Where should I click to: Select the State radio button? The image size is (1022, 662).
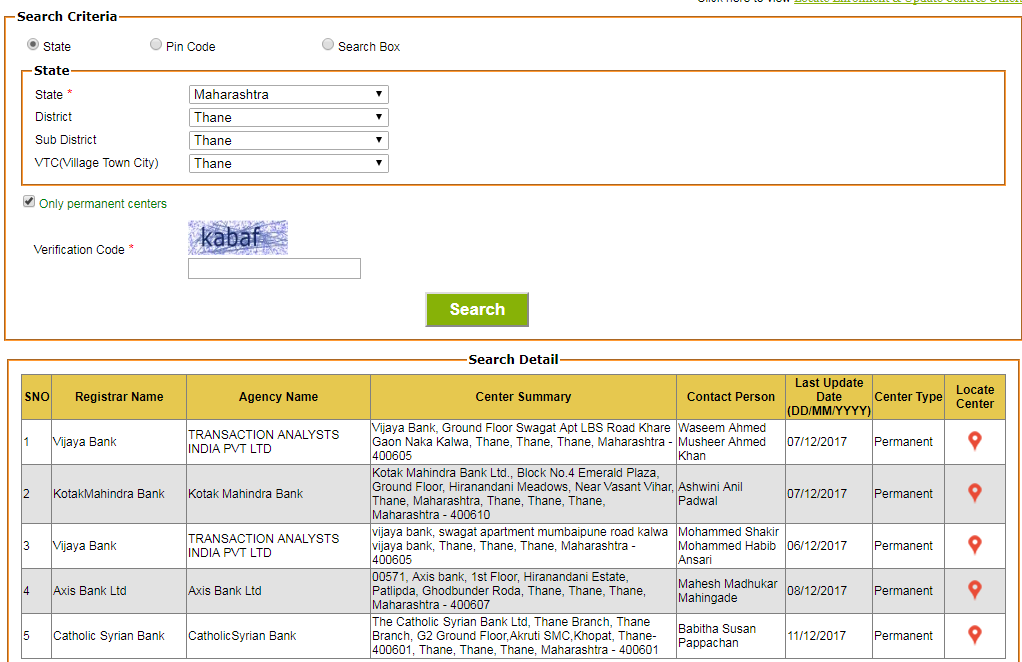[30, 44]
